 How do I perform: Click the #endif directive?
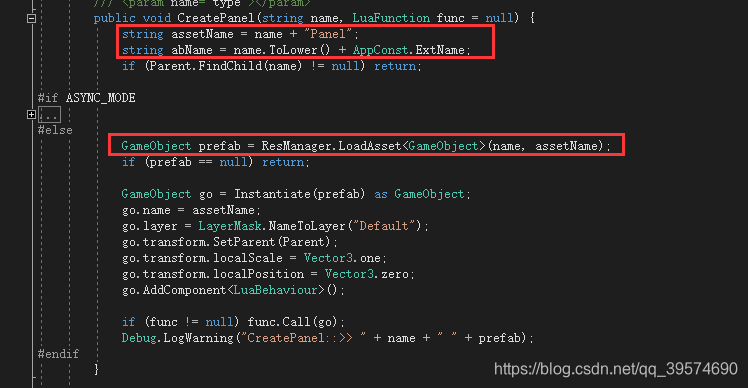coord(58,354)
